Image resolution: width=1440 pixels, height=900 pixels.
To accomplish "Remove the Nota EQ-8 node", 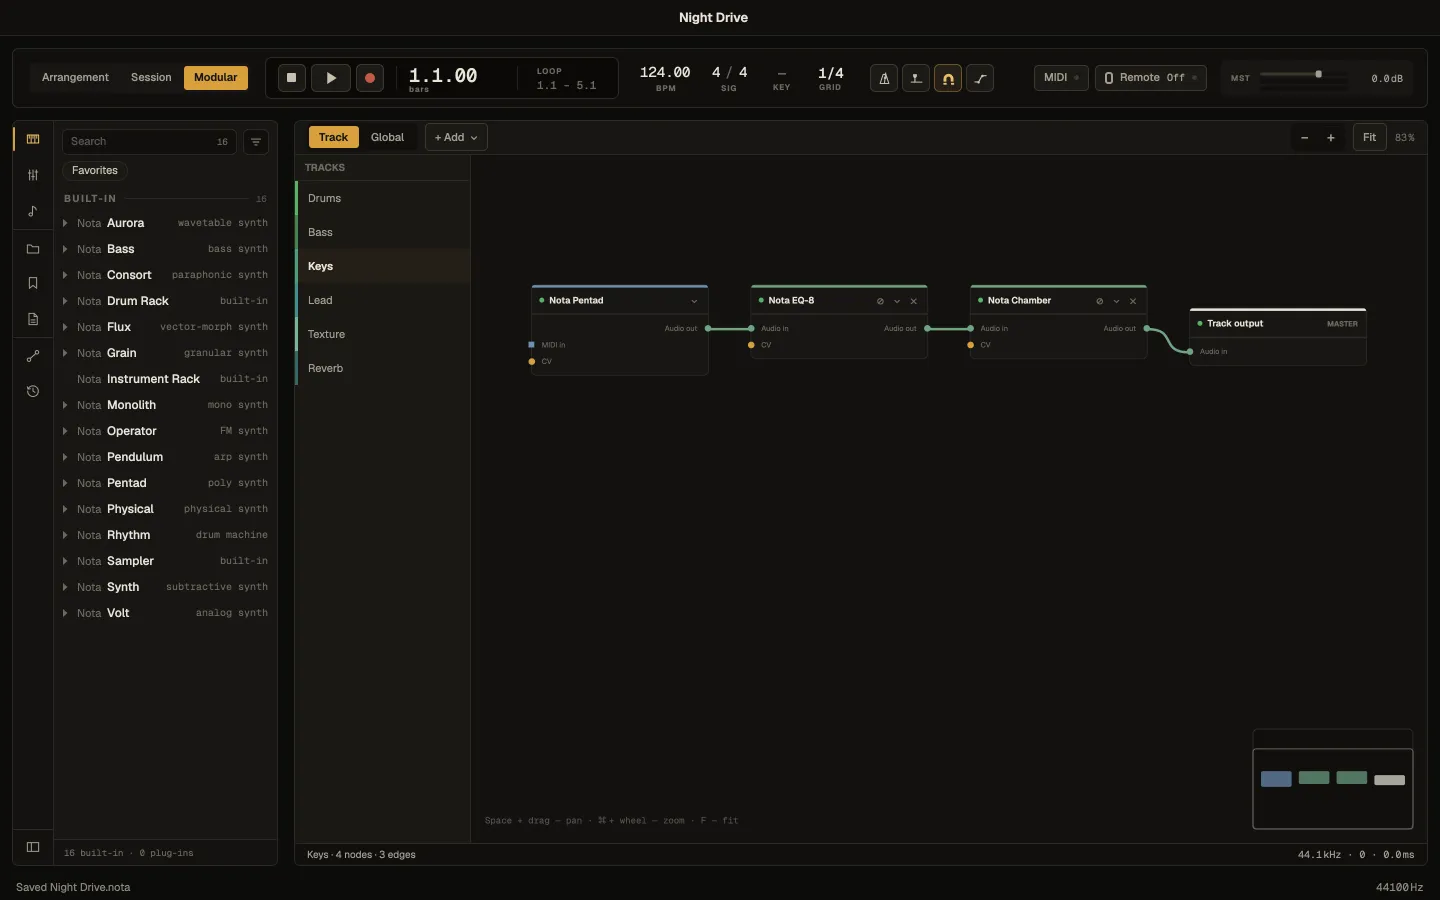I will (x=913, y=301).
